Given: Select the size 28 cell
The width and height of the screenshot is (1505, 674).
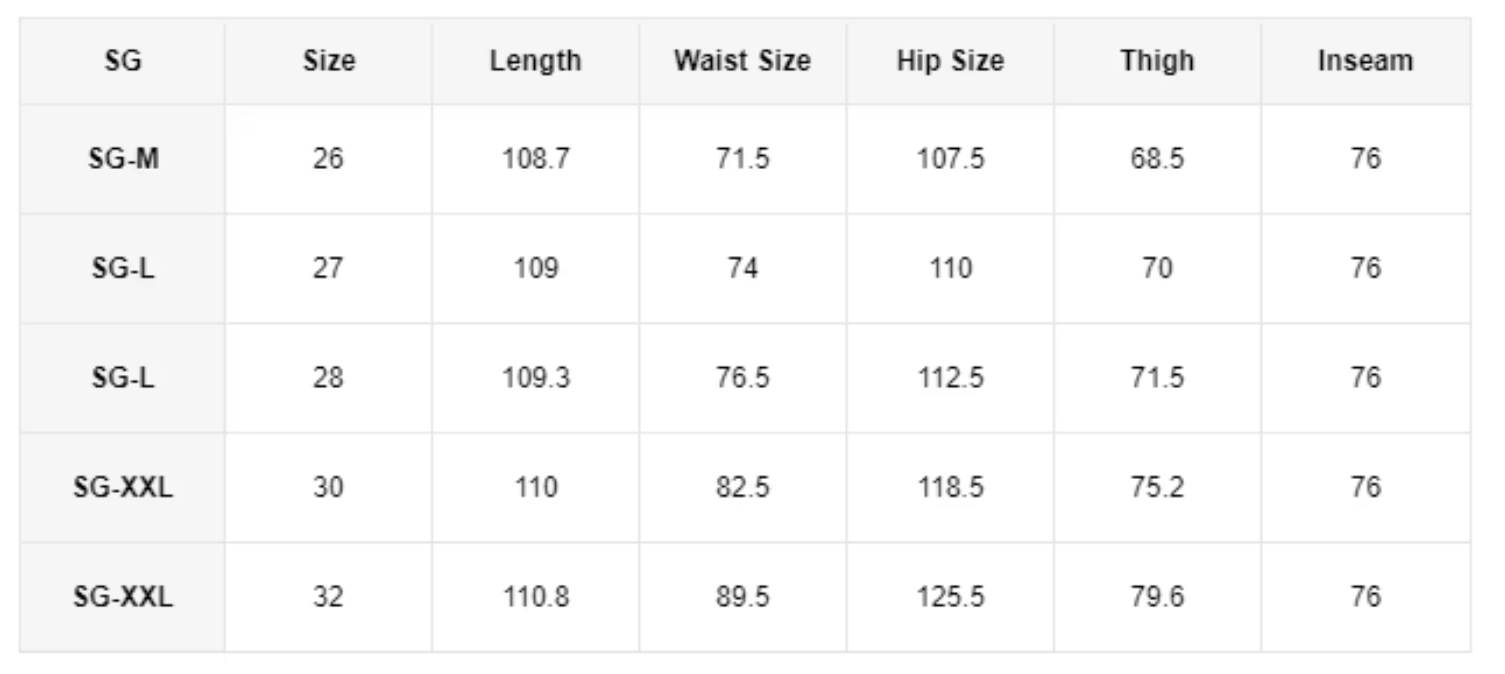Looking at the screenshot, I should [x=328, y=378].
